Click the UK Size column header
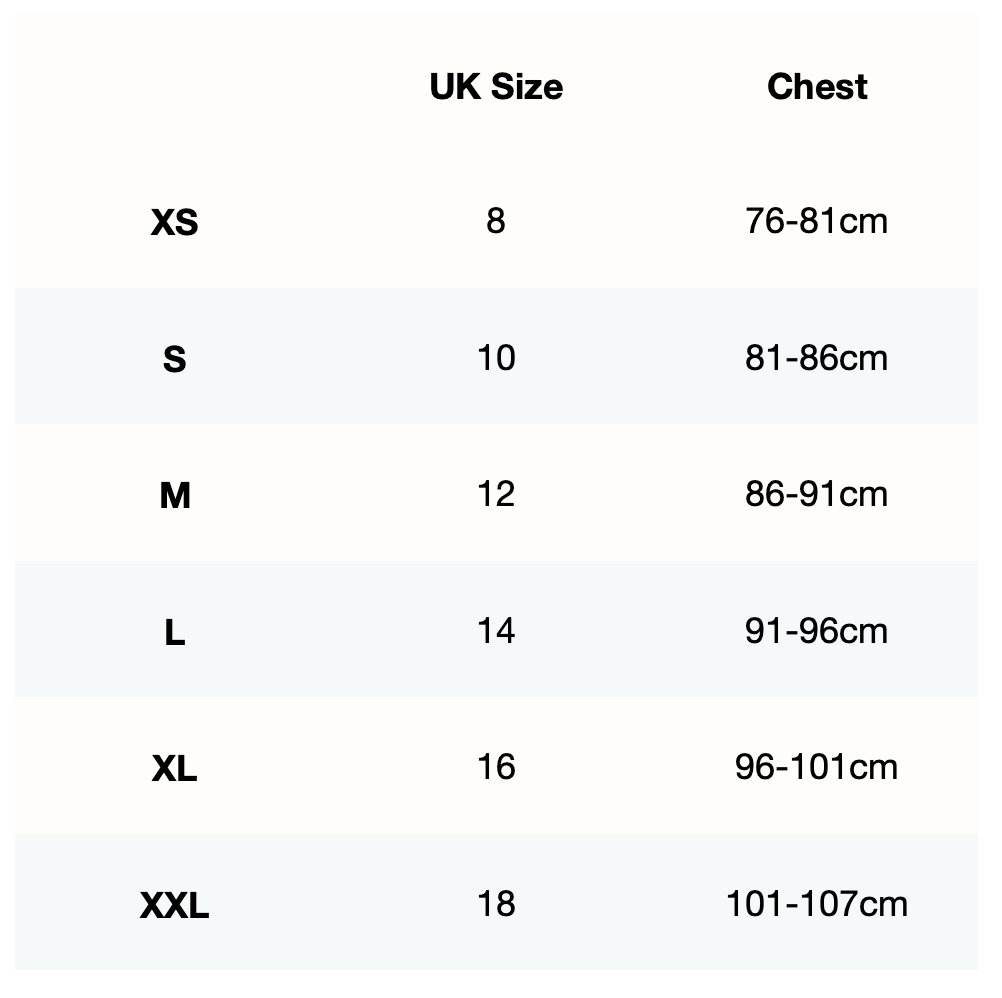 click(x=496, y=87)
